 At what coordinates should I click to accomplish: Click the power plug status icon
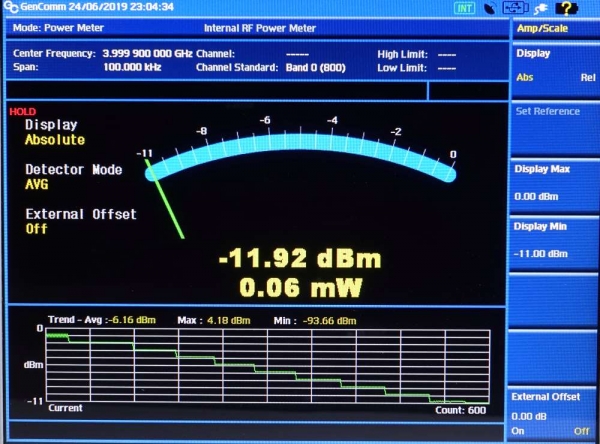click(x=541, y=8)
